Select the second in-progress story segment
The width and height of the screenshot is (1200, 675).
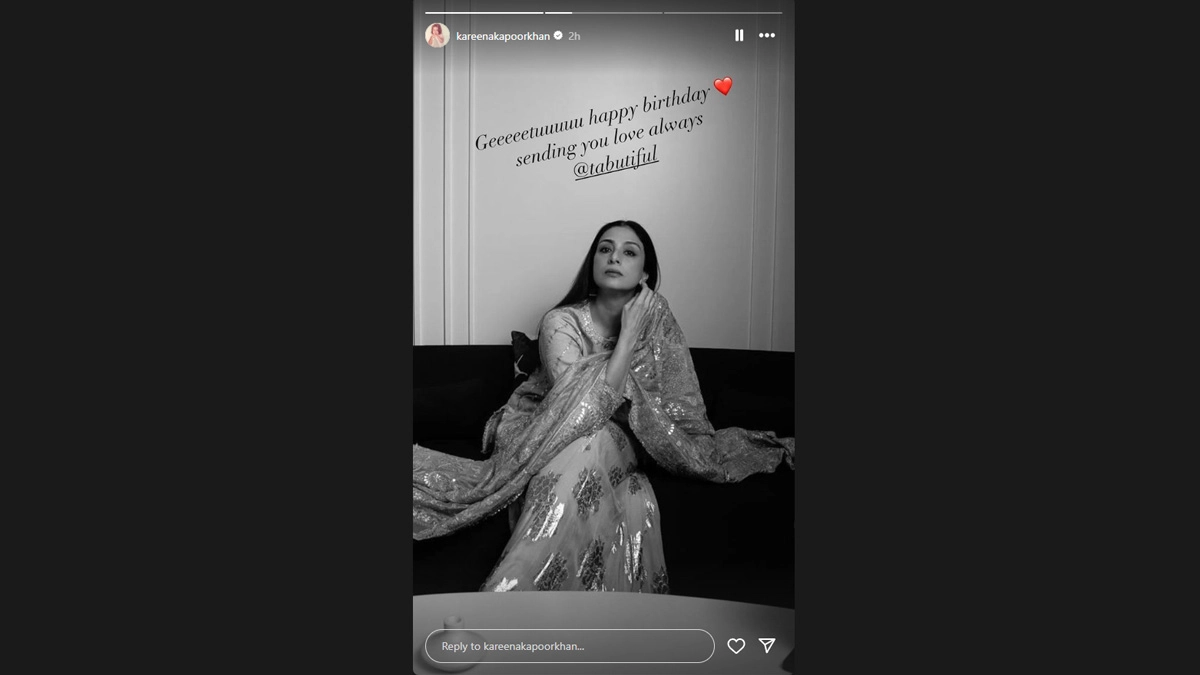(x=603, y=13)
